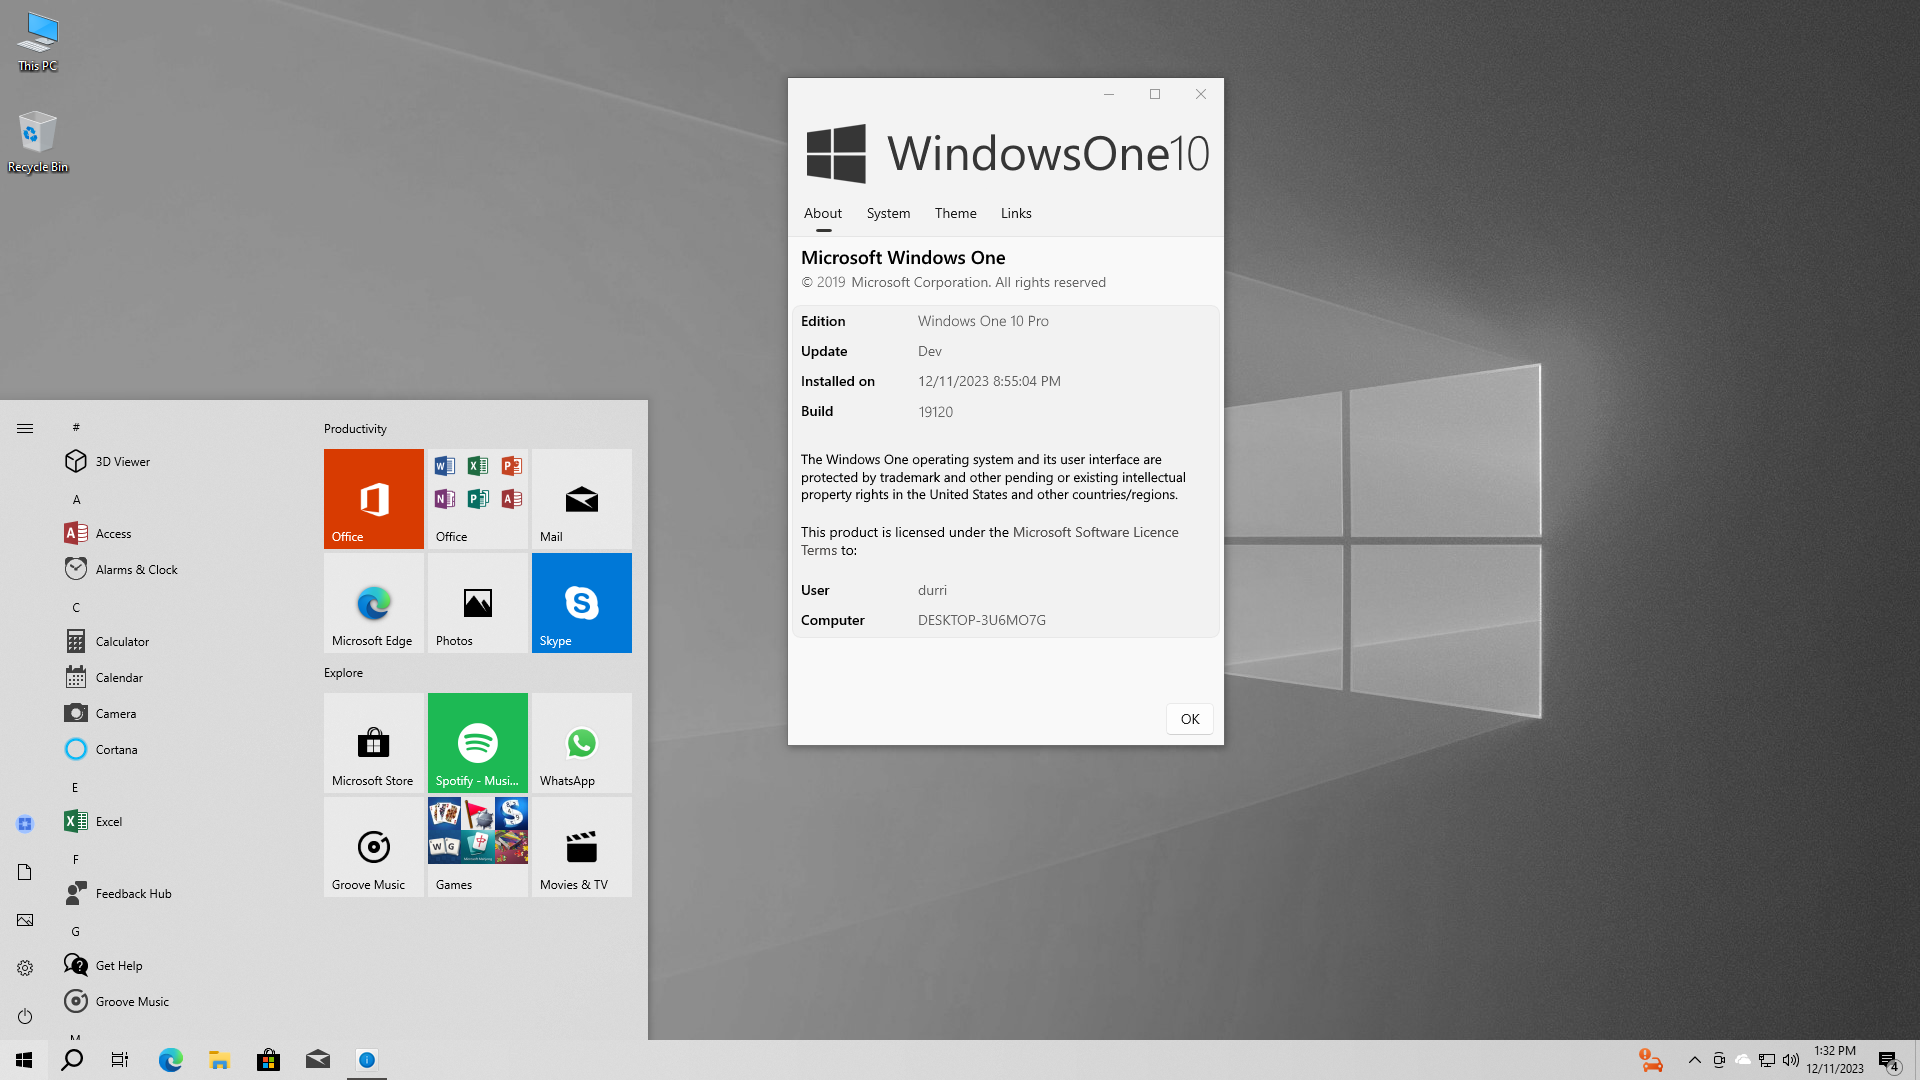
Task: Maximize the WindowsOne10 about window
Action: pos(1154,94)
